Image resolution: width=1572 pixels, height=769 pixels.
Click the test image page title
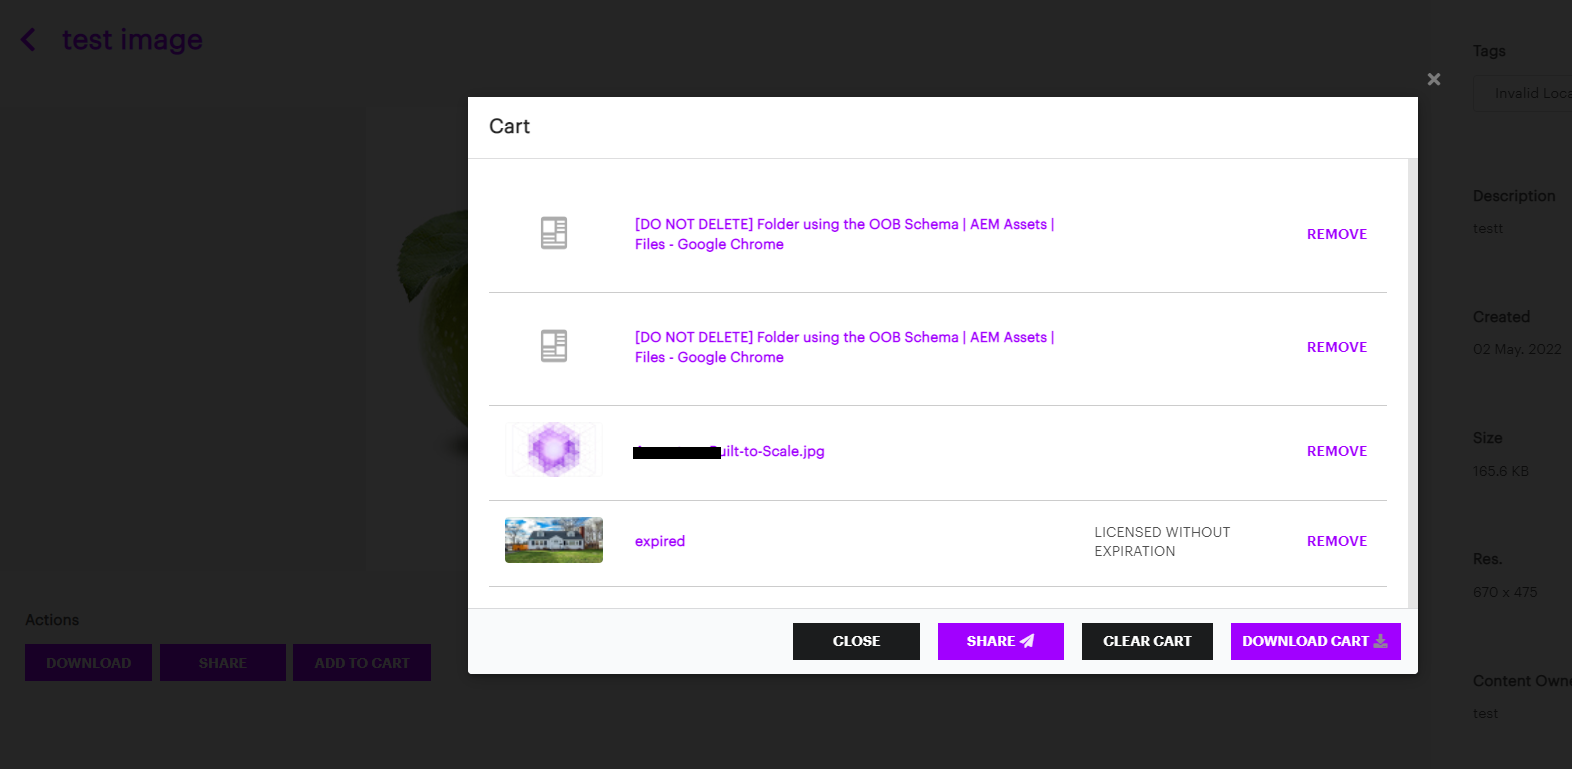click(x=132, y=40)
